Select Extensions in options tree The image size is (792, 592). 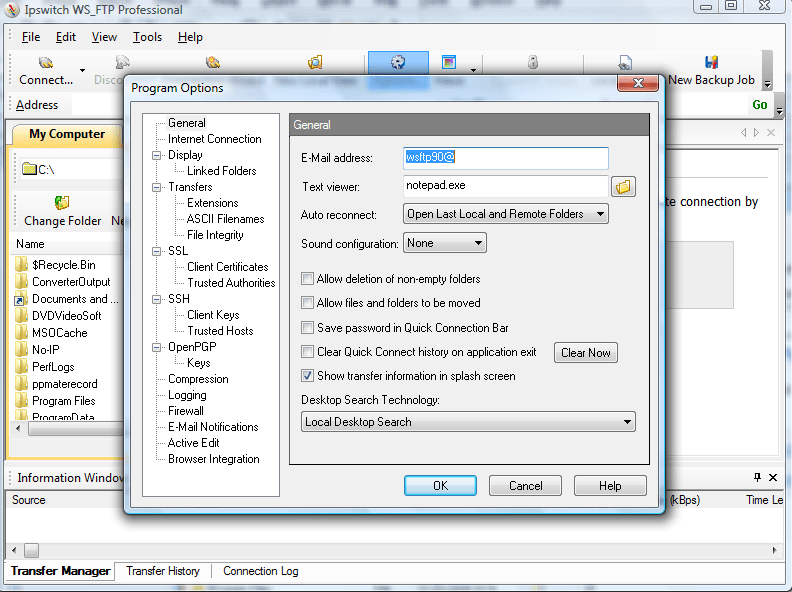point(213,203)
